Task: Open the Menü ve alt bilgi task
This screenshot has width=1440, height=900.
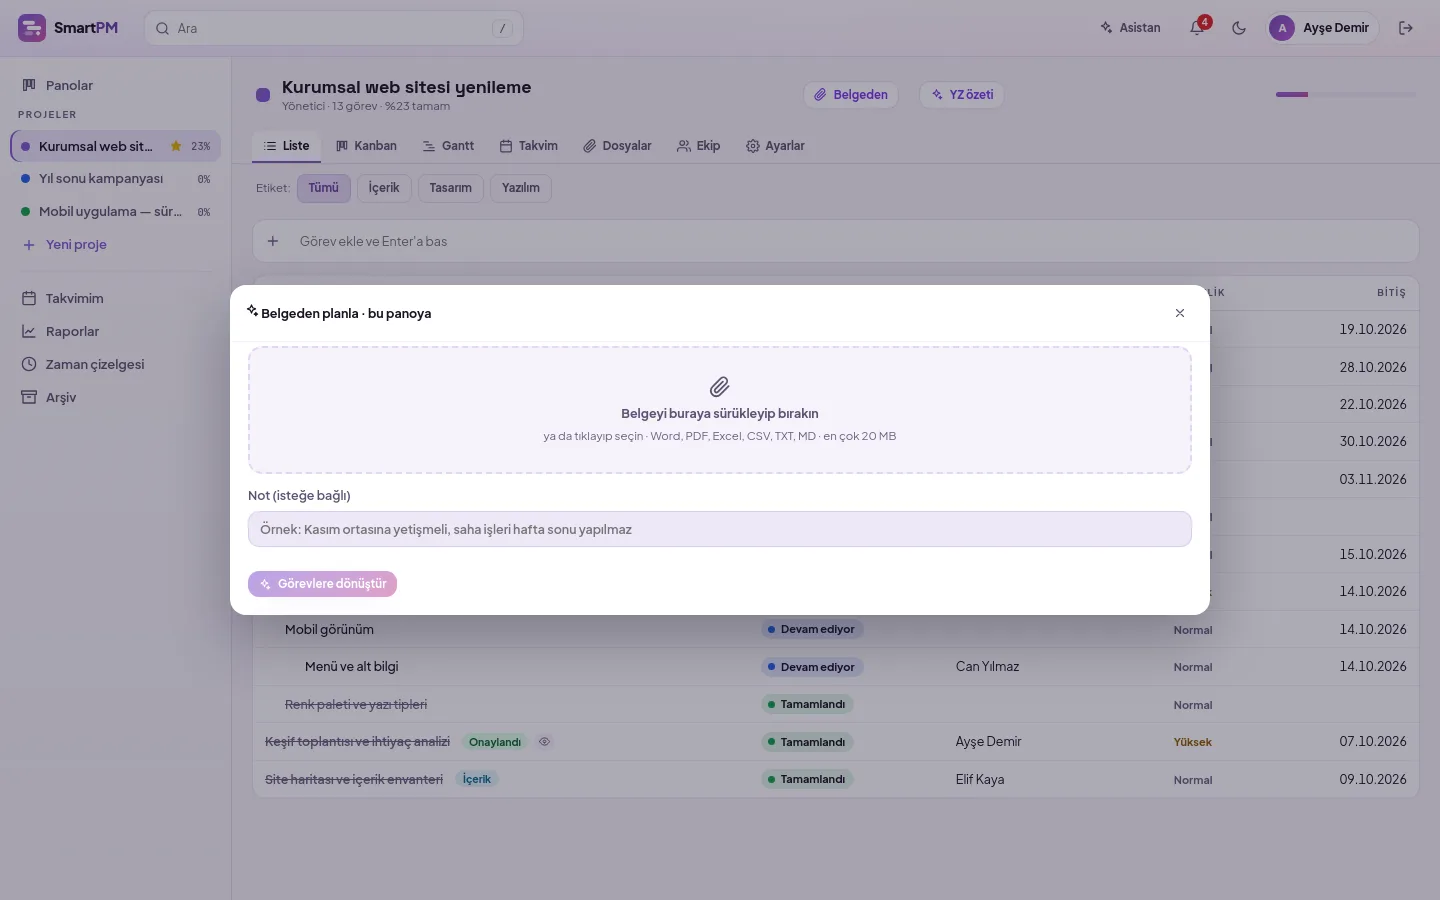Action: tap(352, 667)
